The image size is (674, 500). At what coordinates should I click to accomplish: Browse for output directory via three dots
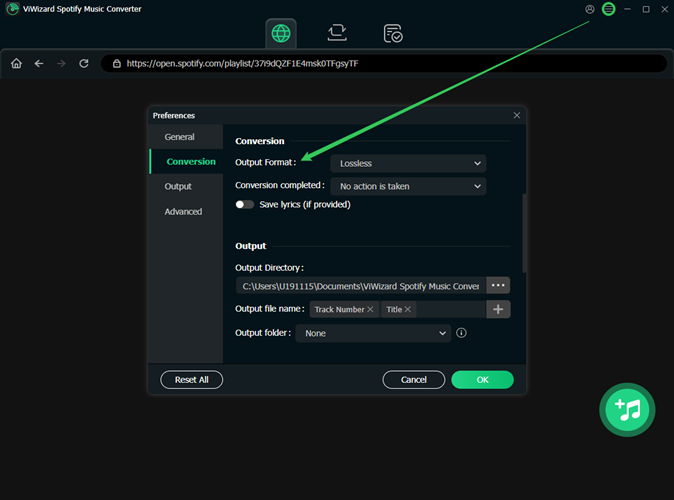point(499,285)
